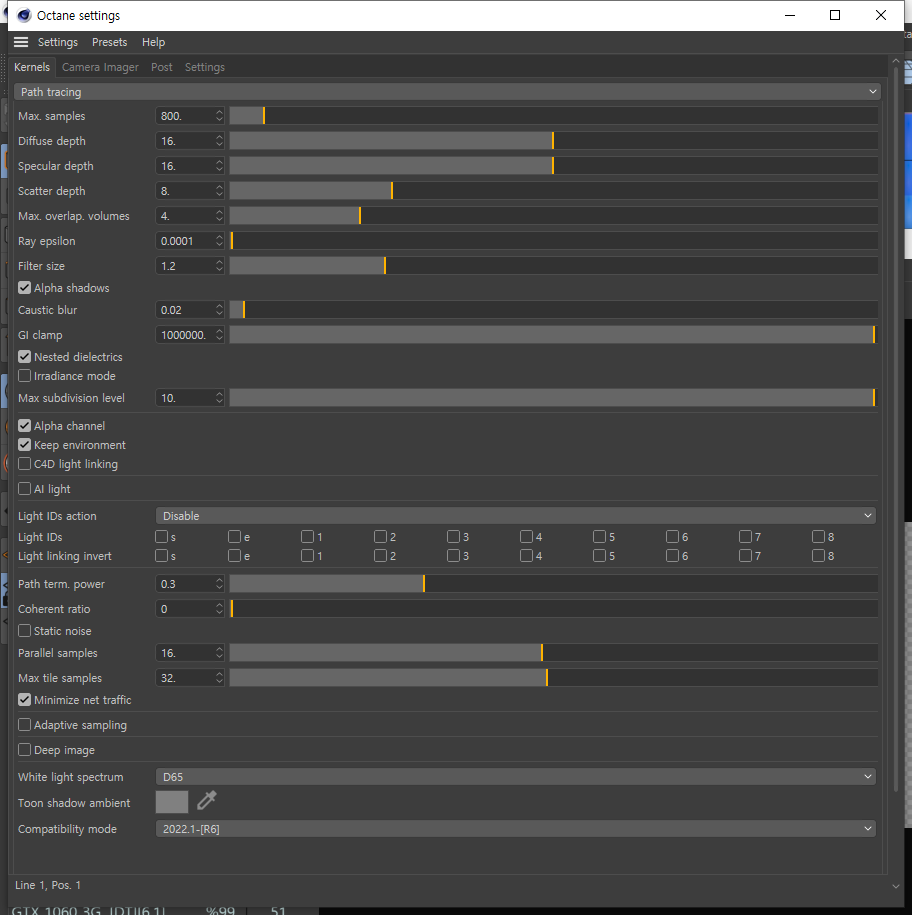The image size is (912, 915).
Task: Click the Max. samples stepper arrows
Action: 219,116
